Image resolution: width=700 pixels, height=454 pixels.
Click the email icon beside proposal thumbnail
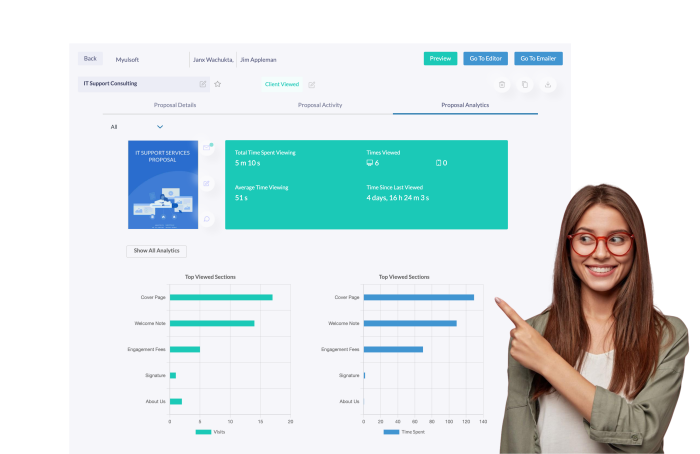pyautogui.click(x=208, y=148)
